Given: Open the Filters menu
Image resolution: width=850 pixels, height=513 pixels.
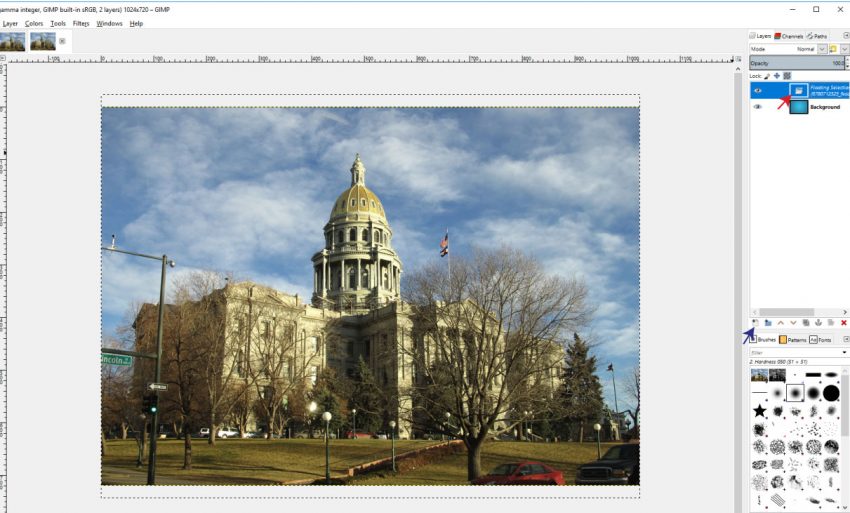Looking at the screenshot, I should pyautogui.click(x=81, y=23).
